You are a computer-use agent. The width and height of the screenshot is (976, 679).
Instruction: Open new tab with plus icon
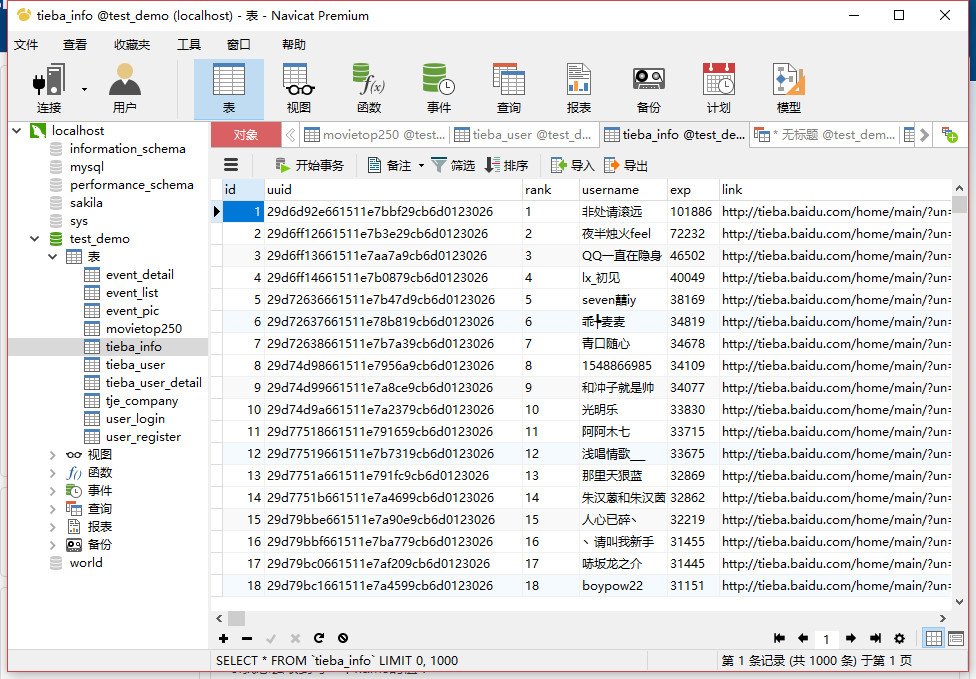950,134
